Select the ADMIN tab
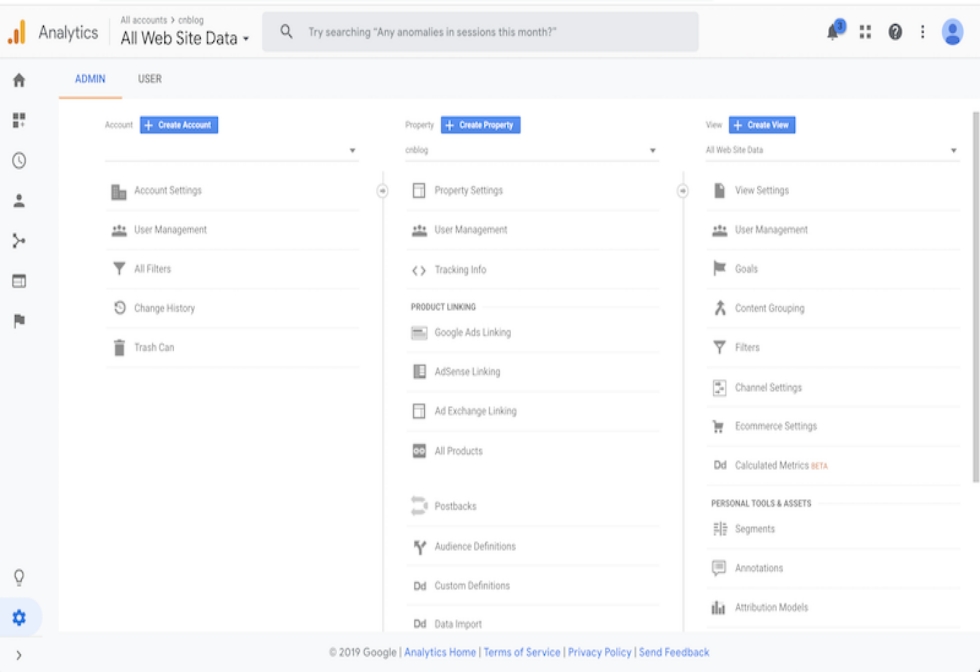The image size is (980, 672). (x=90, y=79)
